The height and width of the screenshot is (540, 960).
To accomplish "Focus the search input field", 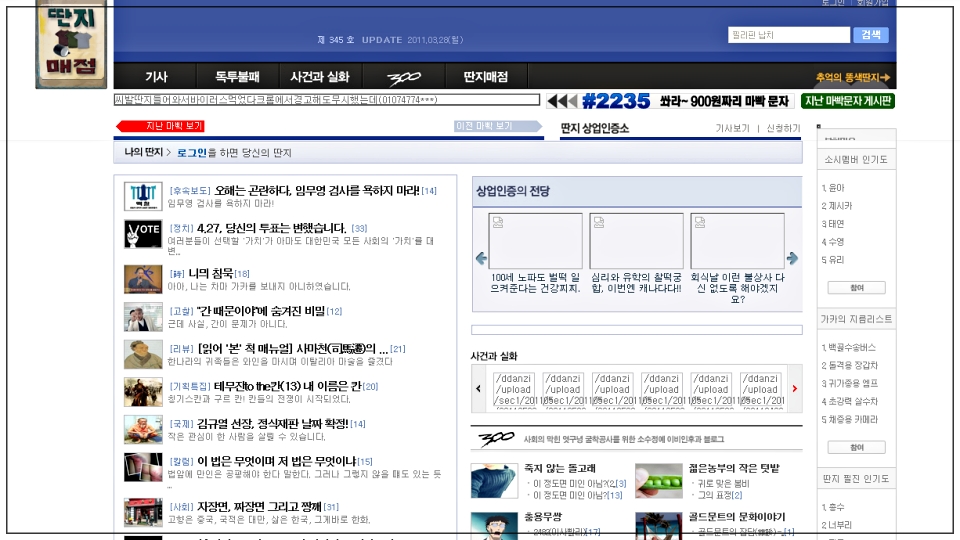I will click(x=789, y=35).
